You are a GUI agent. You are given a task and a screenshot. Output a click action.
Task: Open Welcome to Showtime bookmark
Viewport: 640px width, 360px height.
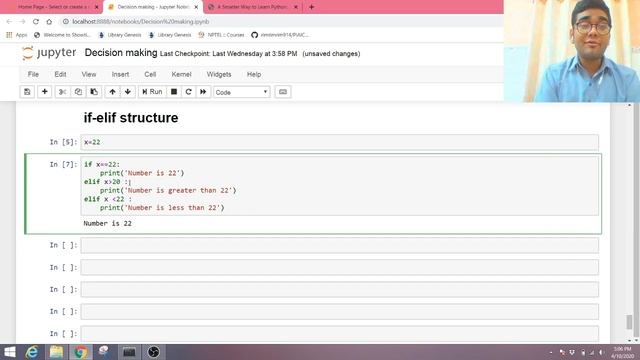[62, 35]
